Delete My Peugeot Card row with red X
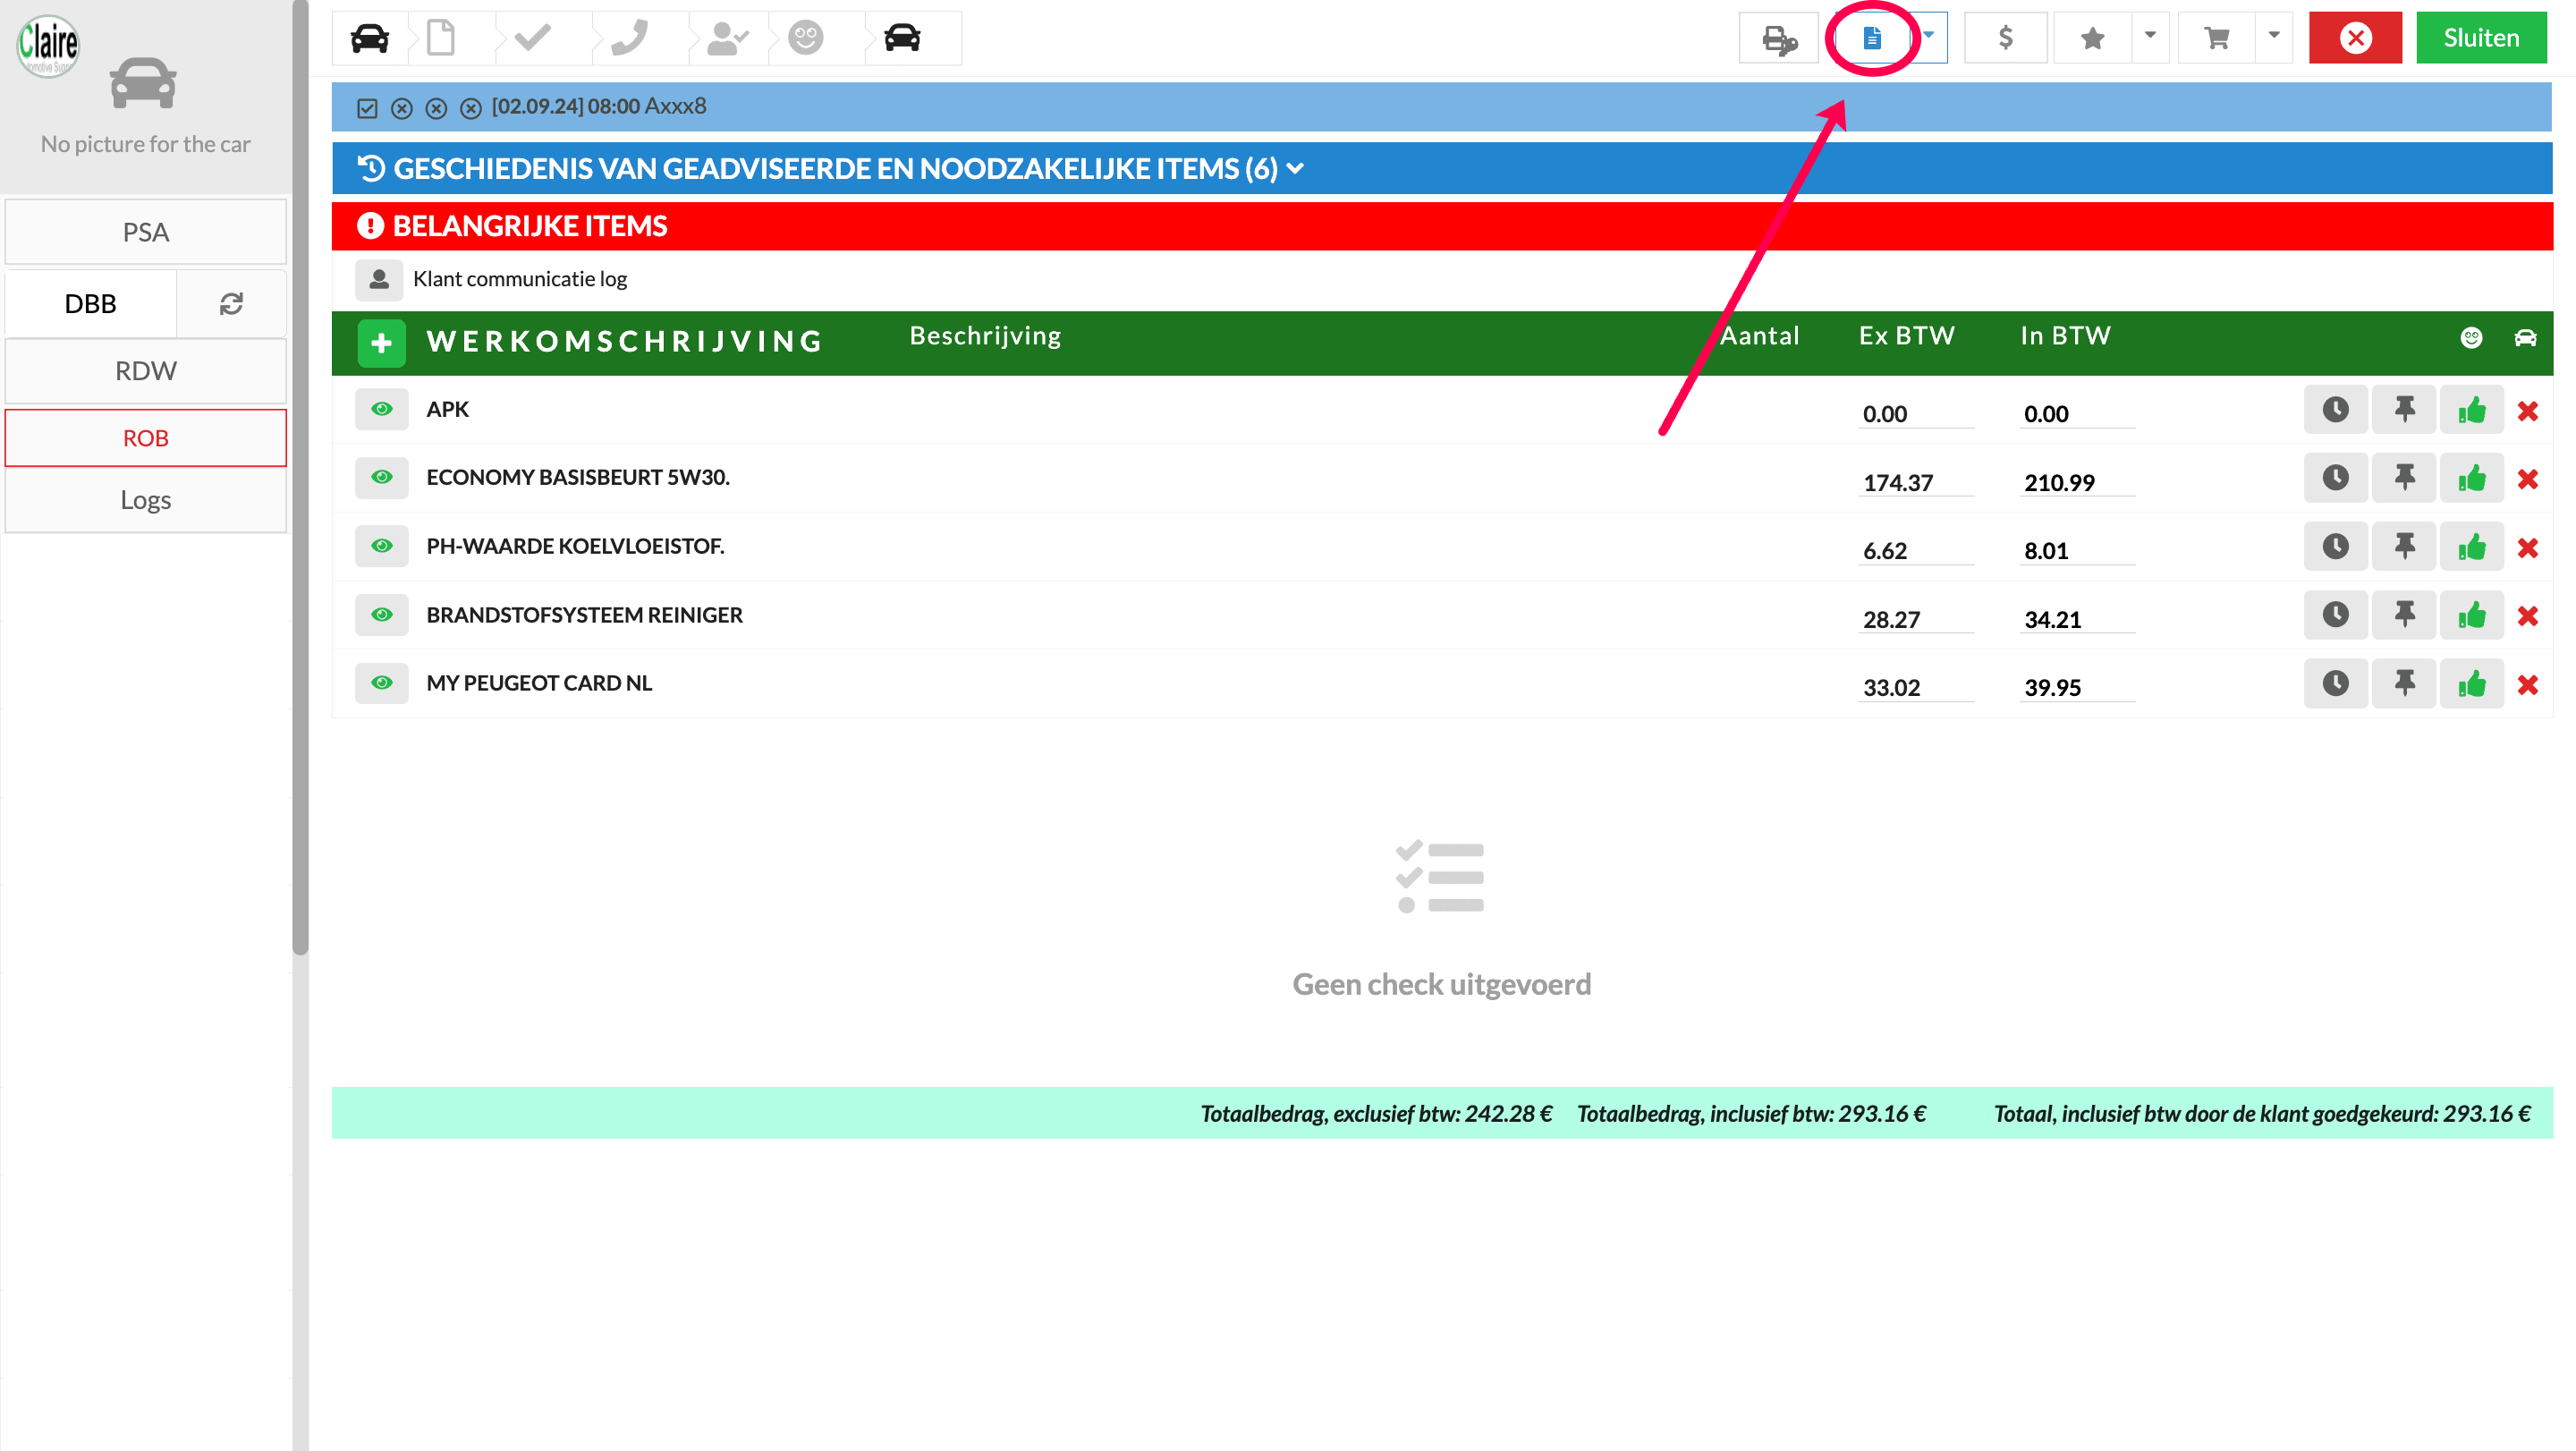Image resolution: width=2576 pixels, height=1451 pixels. 2527,685
